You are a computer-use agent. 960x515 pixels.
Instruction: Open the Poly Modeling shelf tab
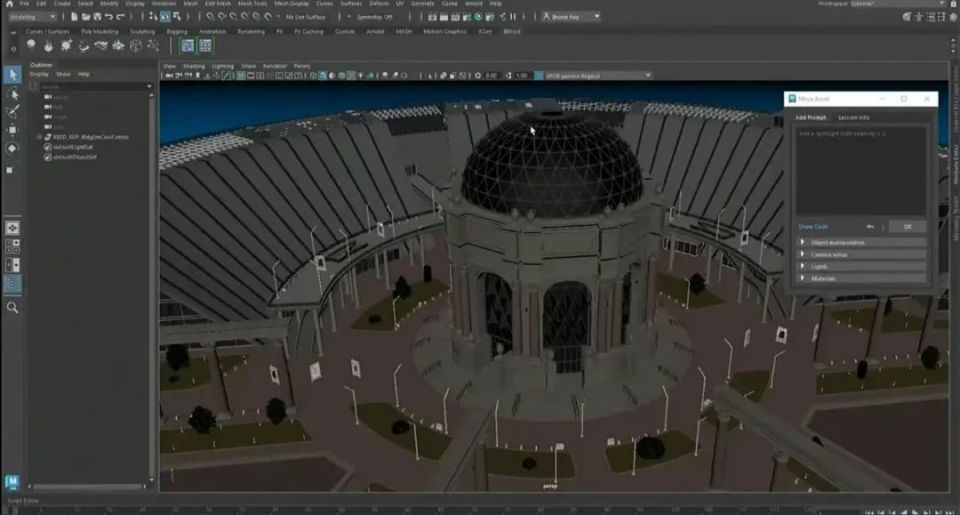coord(100,31)
